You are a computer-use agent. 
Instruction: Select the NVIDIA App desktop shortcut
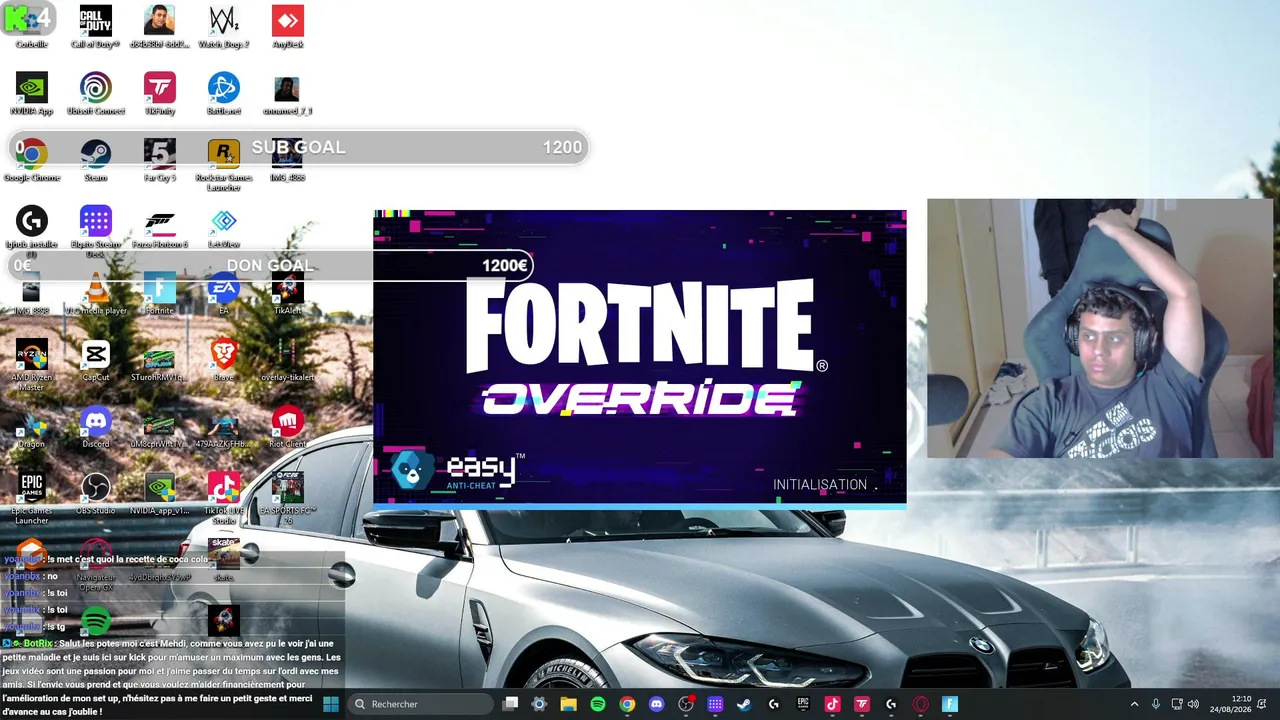point(31,94)
